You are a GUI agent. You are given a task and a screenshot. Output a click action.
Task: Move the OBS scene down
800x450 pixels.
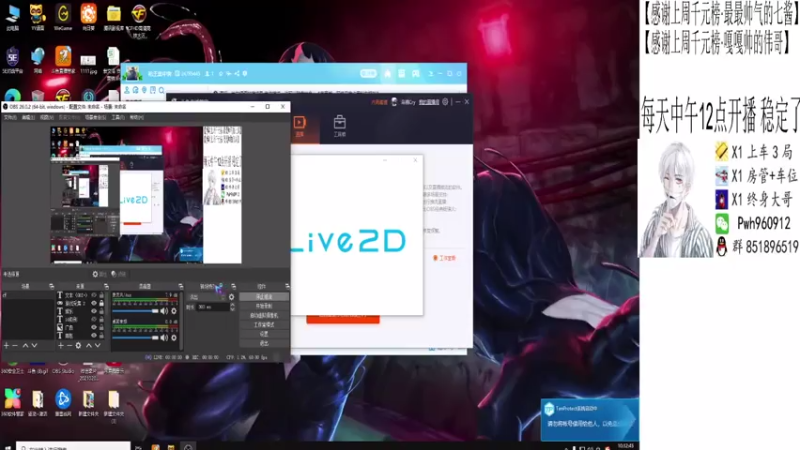coord(34,345)
